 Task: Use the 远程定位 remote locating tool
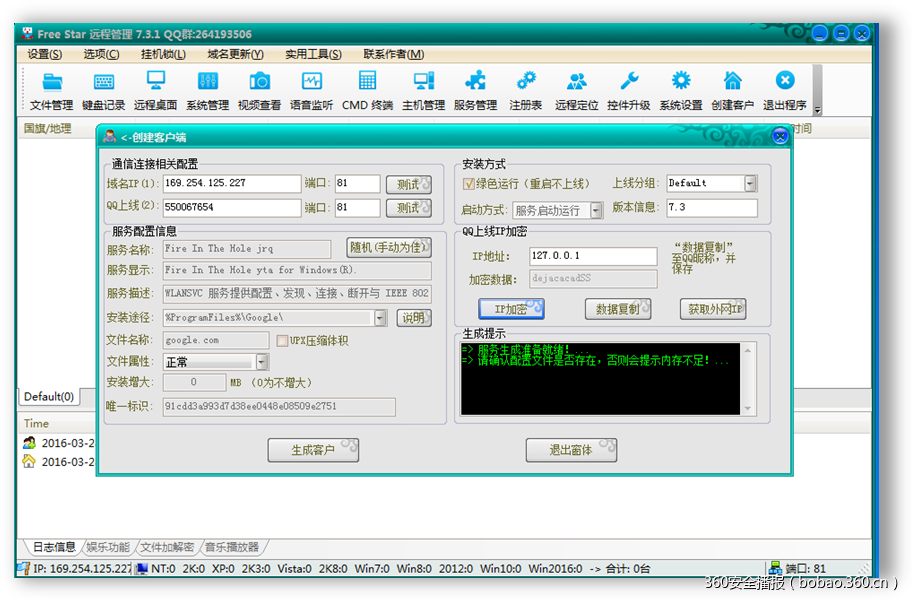[577, 89]
